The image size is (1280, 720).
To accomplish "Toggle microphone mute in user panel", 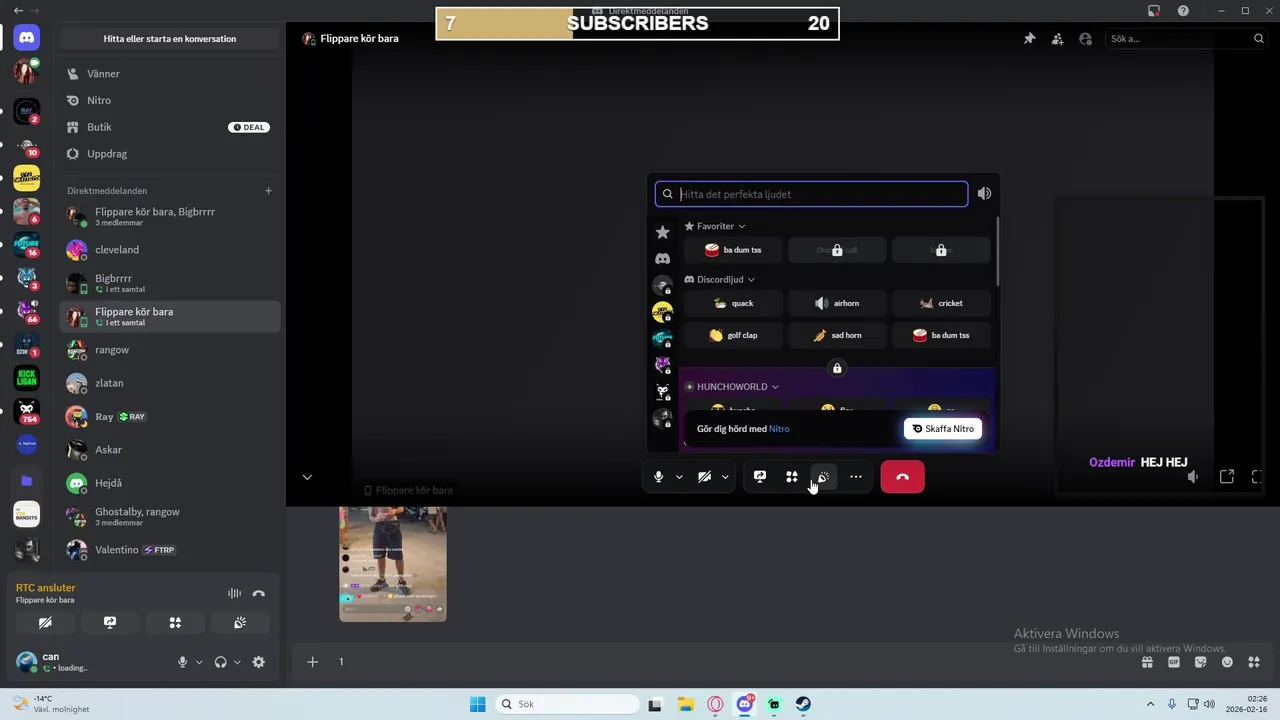I will pos(182,662).
